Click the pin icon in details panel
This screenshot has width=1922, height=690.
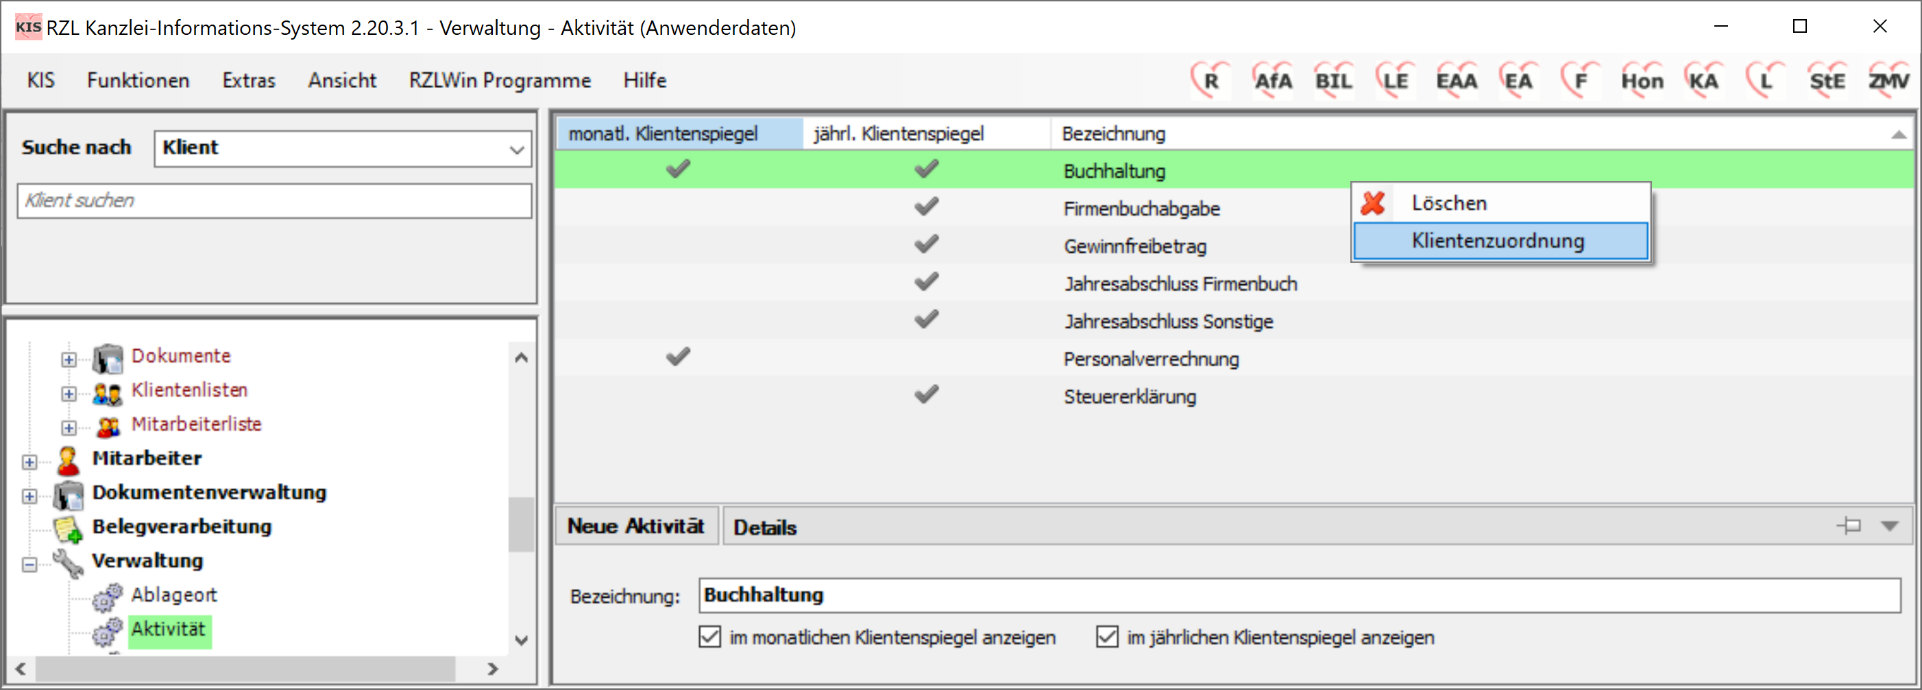pos(1849,526)
